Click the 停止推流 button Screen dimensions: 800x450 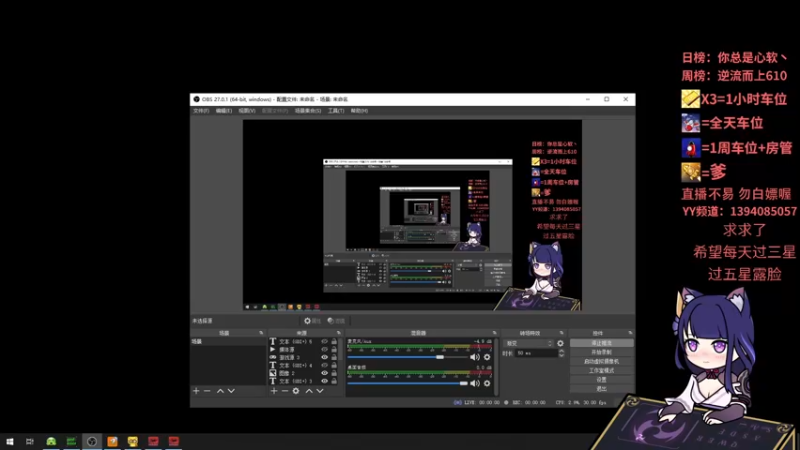click(x=602, y=343)
